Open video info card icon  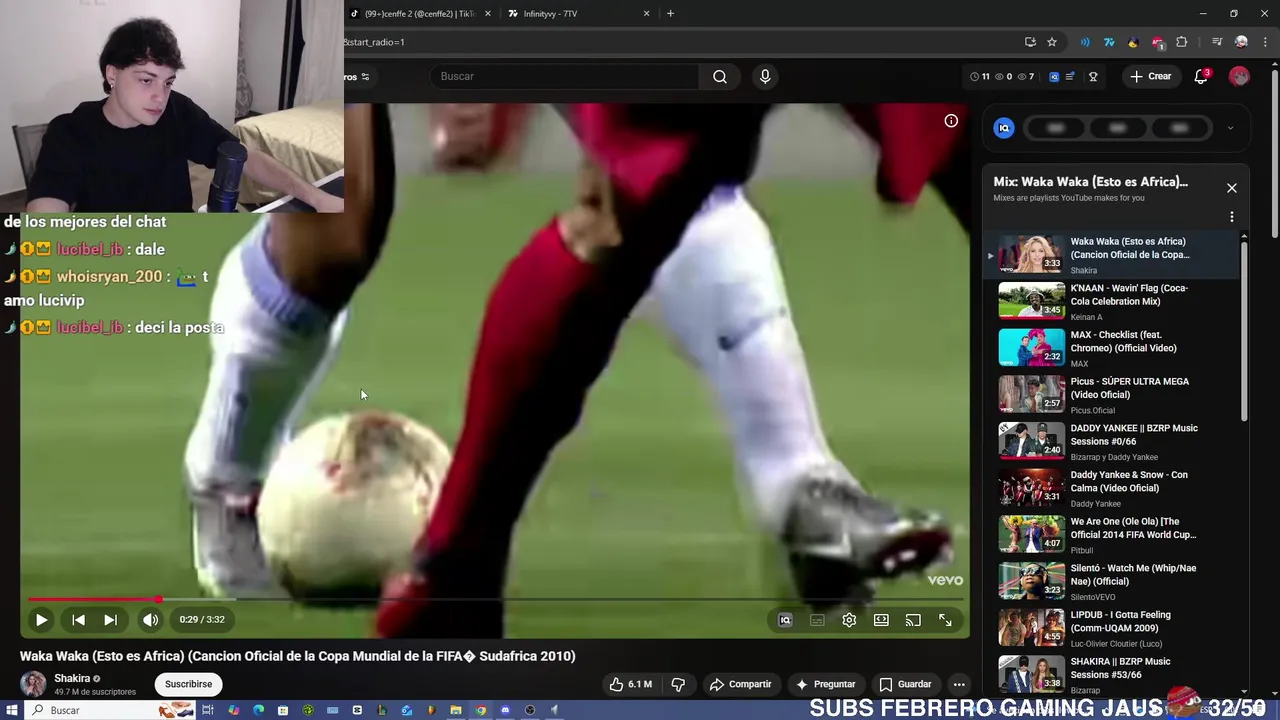[951, 121]
